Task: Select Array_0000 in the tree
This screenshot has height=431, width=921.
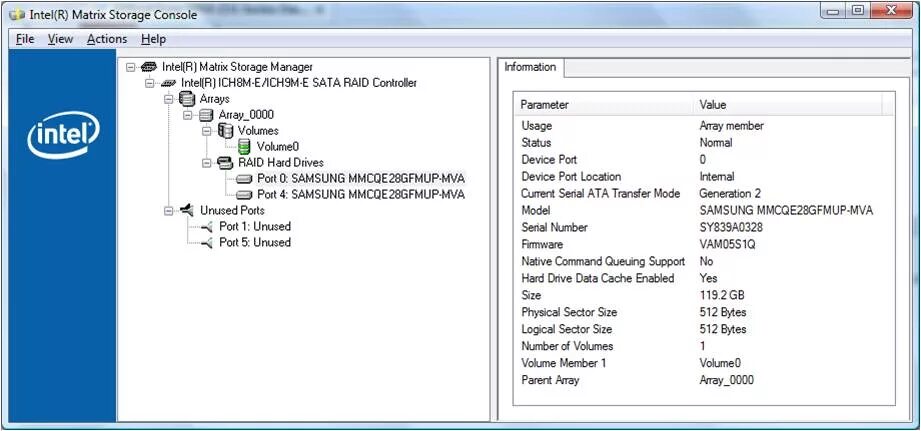Action: (246, 115)
